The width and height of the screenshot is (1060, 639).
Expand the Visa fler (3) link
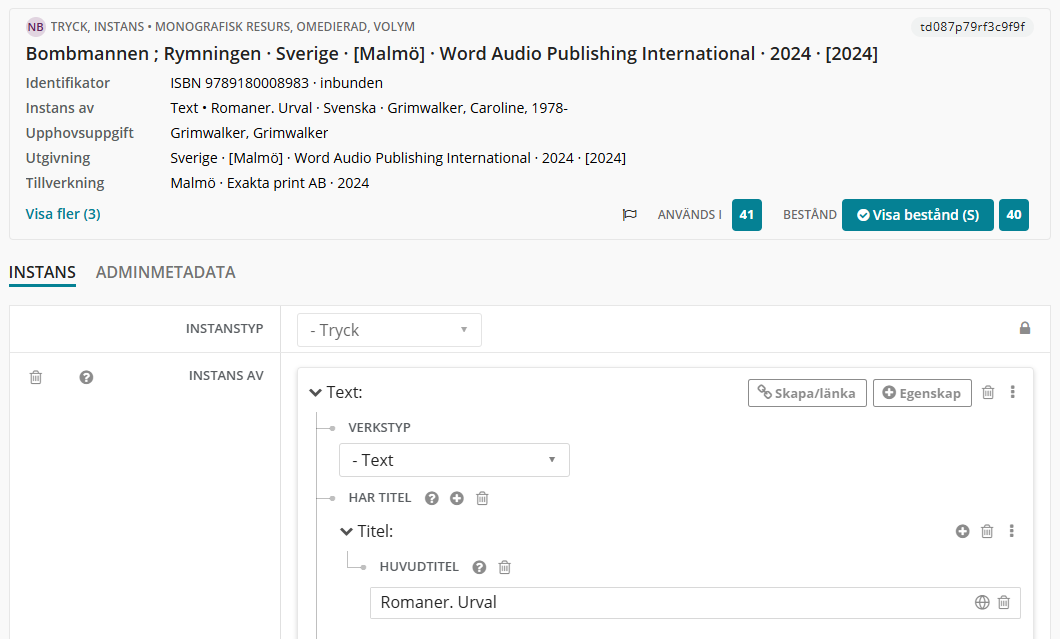[63, 214]
